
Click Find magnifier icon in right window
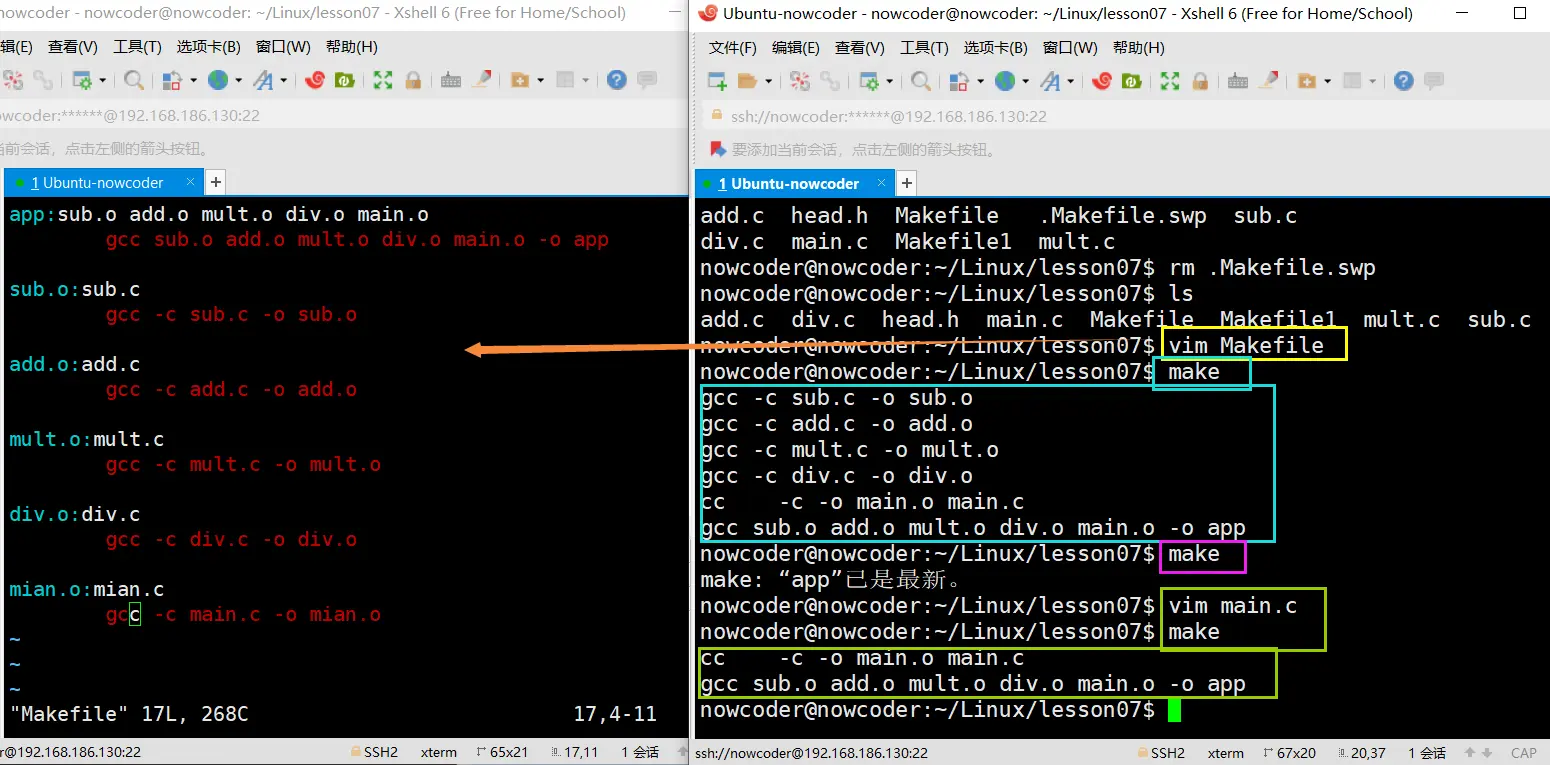pos(921,81)
